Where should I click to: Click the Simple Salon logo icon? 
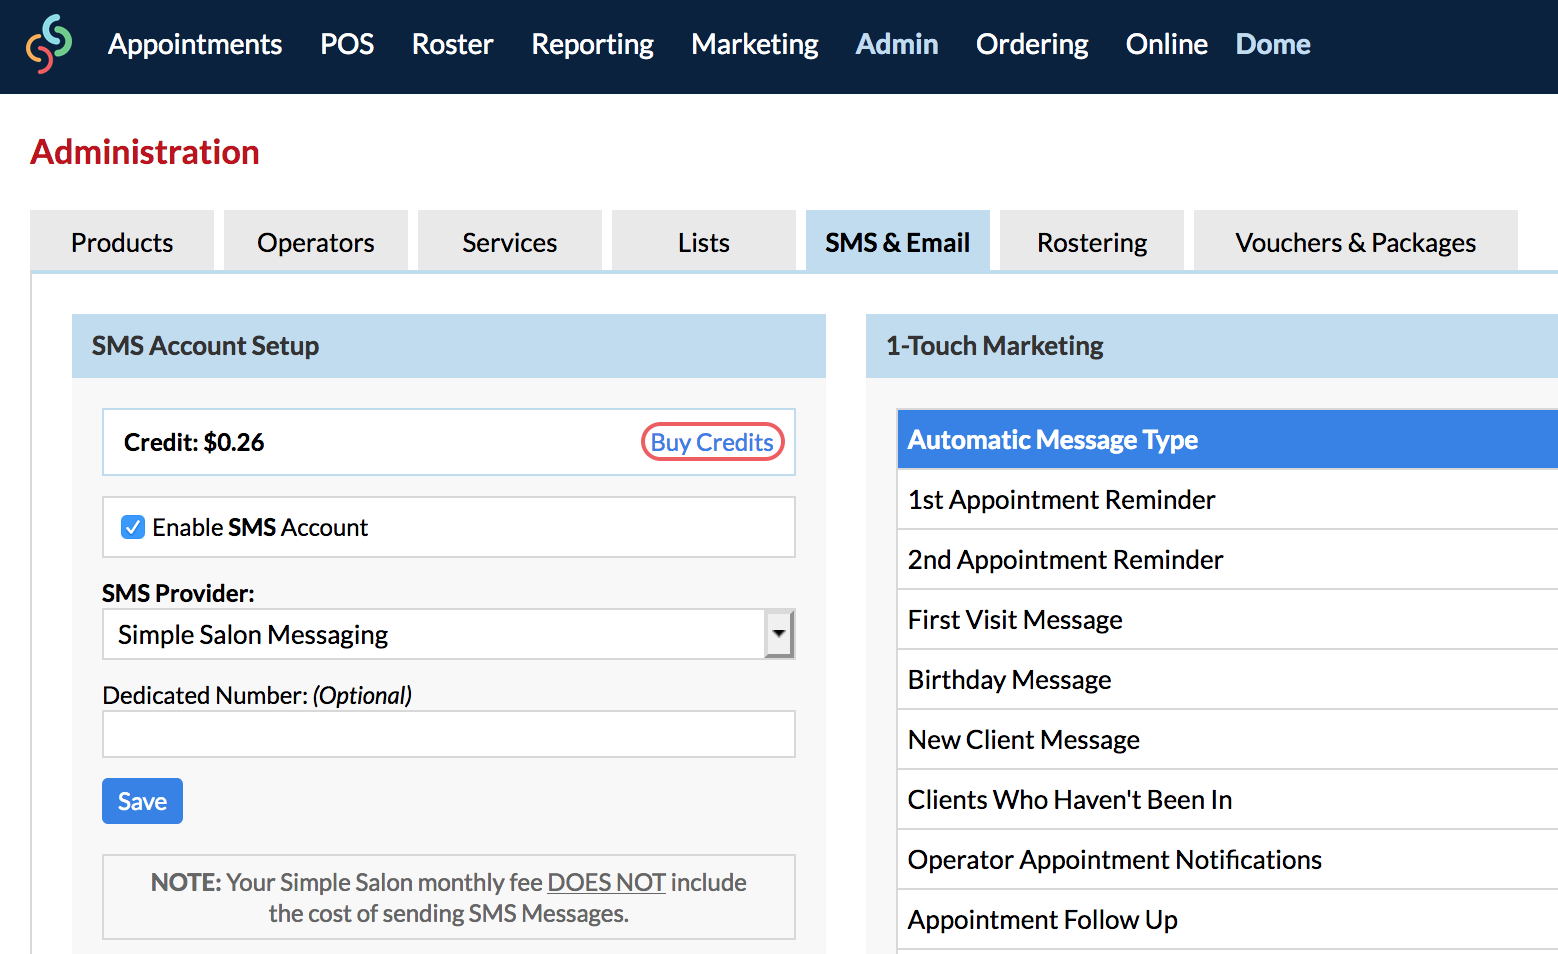click(x=49, y=44)
